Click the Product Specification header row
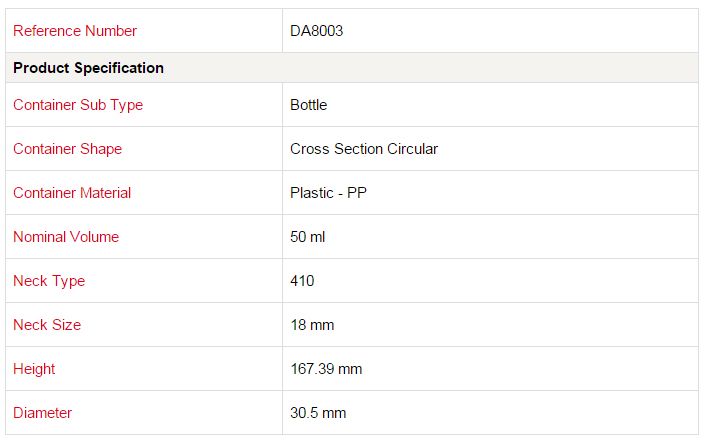This screenshot has height=442, width=706. point(352,68)
